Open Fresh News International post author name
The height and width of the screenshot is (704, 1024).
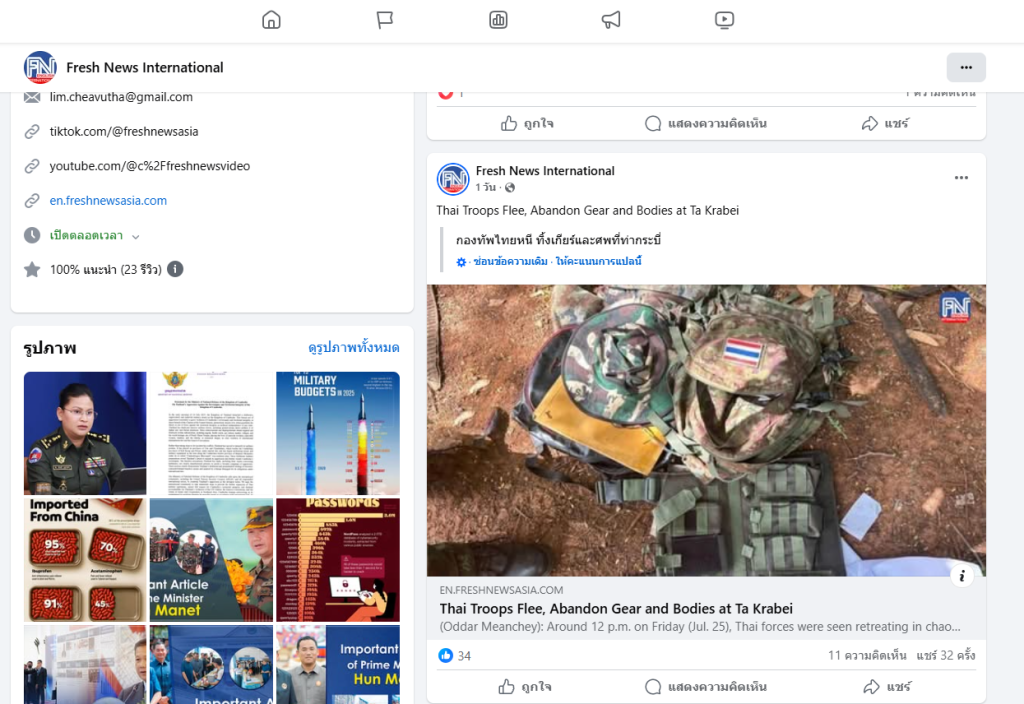pos(545,170)
